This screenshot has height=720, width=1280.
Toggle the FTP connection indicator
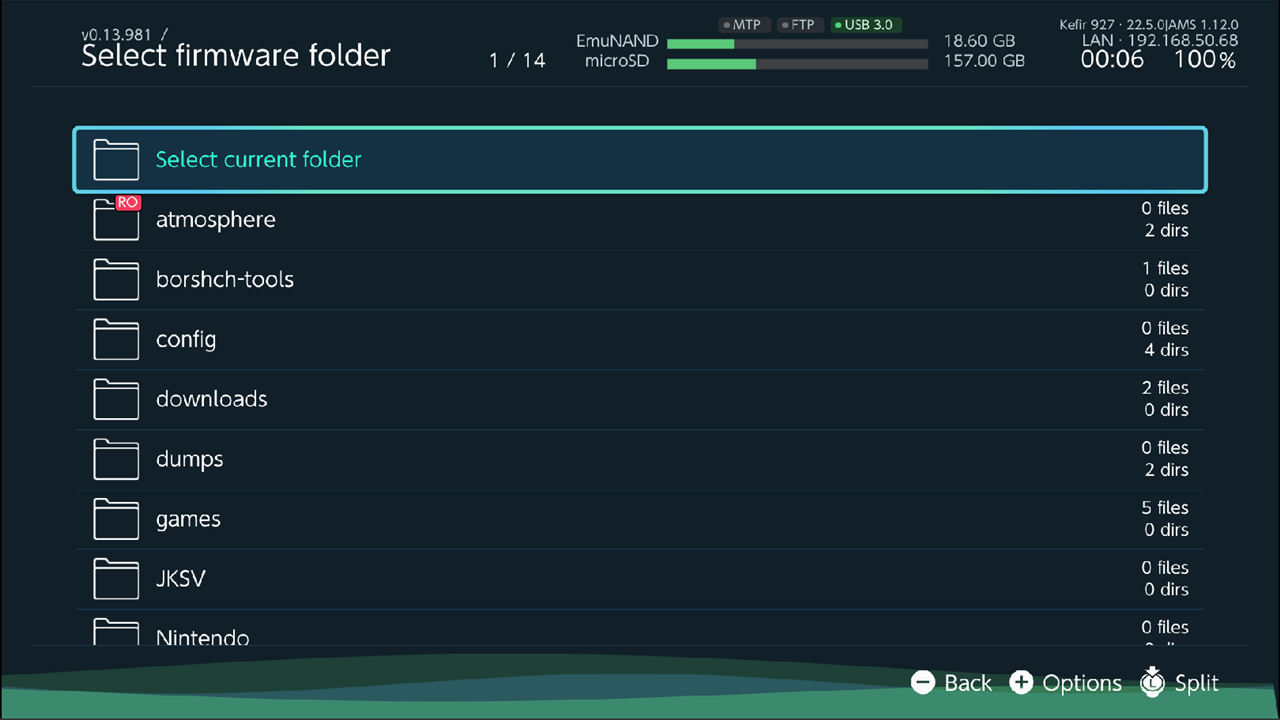click(798, 25)
